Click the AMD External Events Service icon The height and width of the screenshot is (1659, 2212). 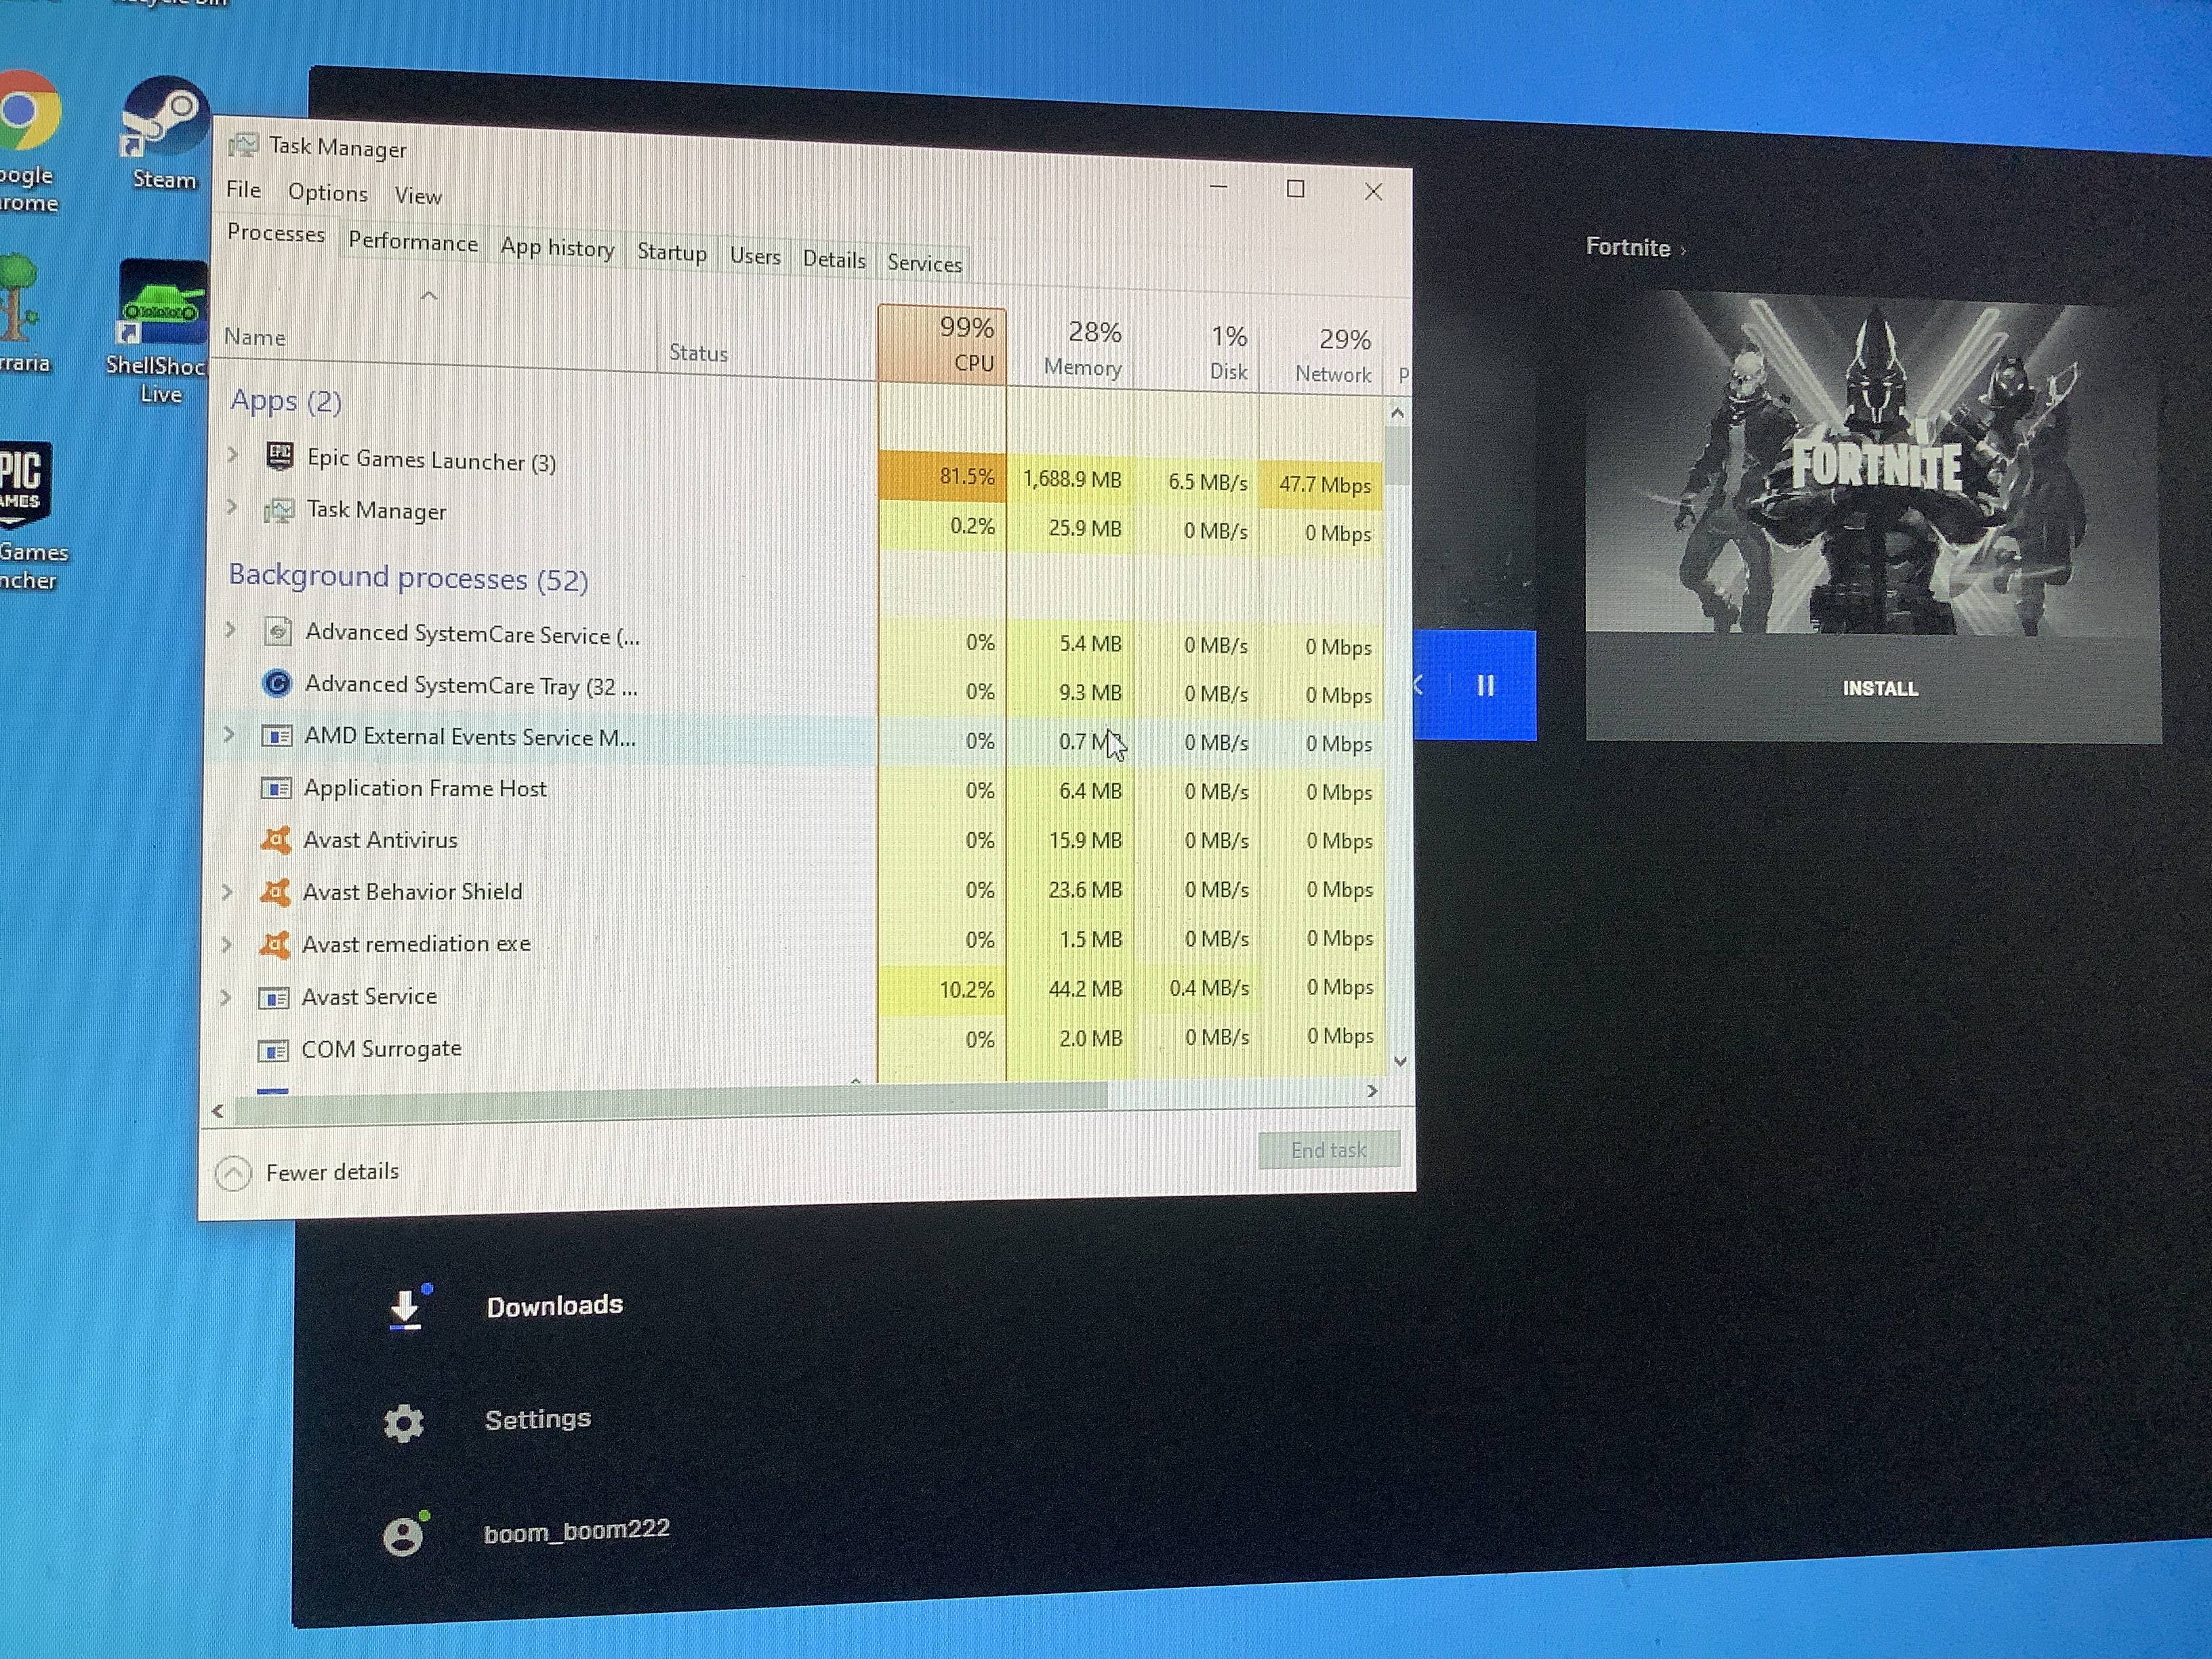[276, 736]
